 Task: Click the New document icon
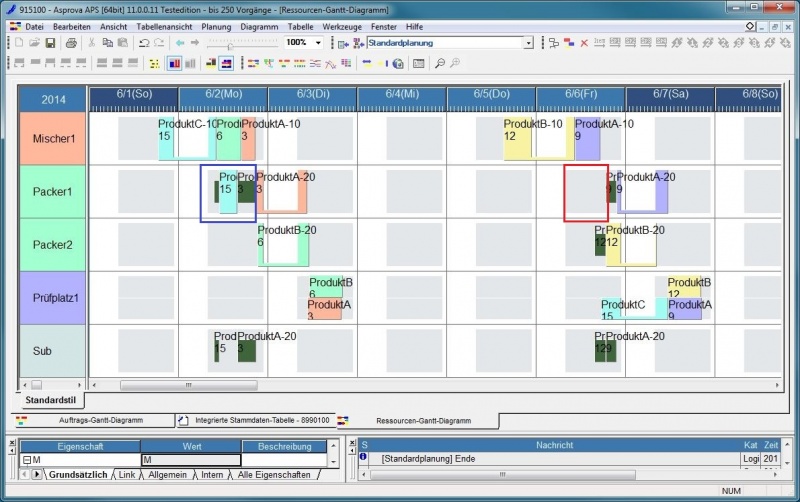point(19,43)
